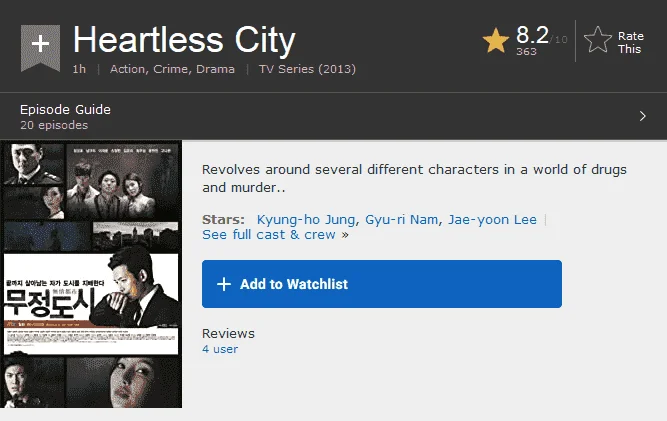Select the Drama genre link
This screenshot has height=421, width=667.
(215, 69)
